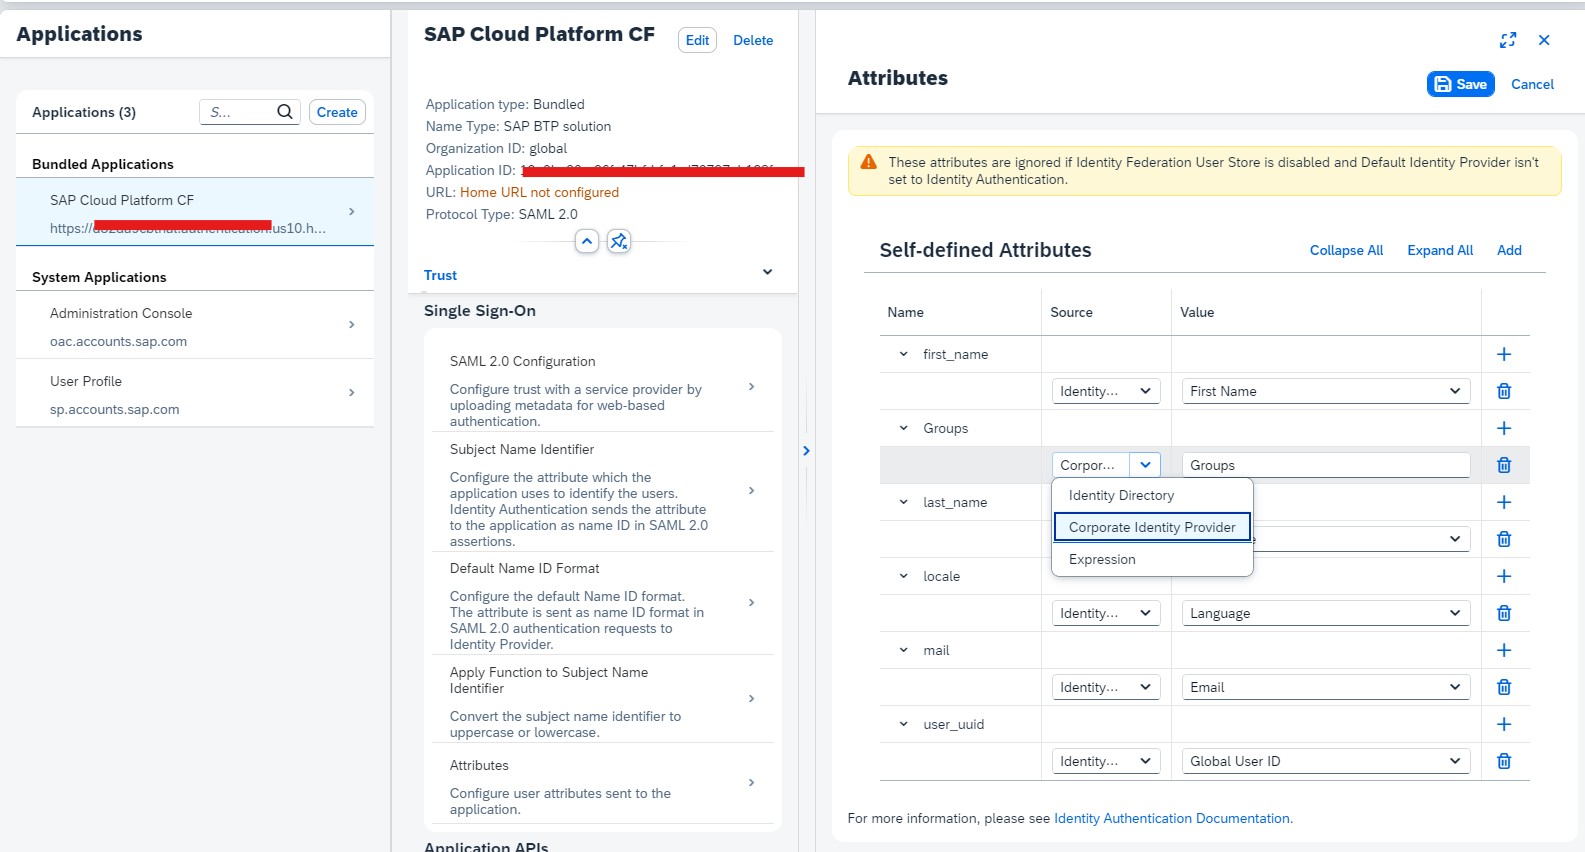Expand the Trust section chevron
The width and height of the screenshot is (1585, 852).
767,272
